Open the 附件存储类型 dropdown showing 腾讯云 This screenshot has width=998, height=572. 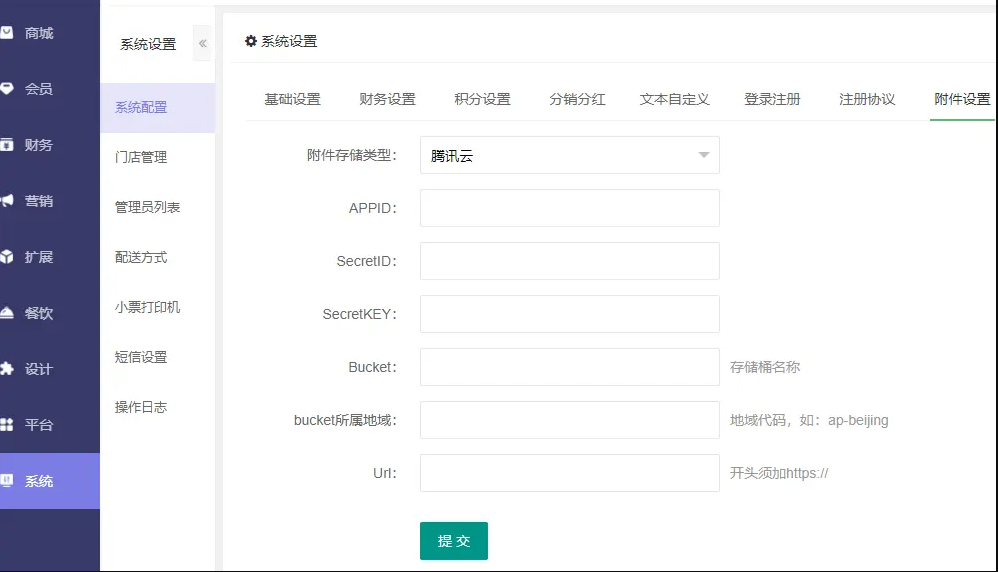click(x=570, y=155)
